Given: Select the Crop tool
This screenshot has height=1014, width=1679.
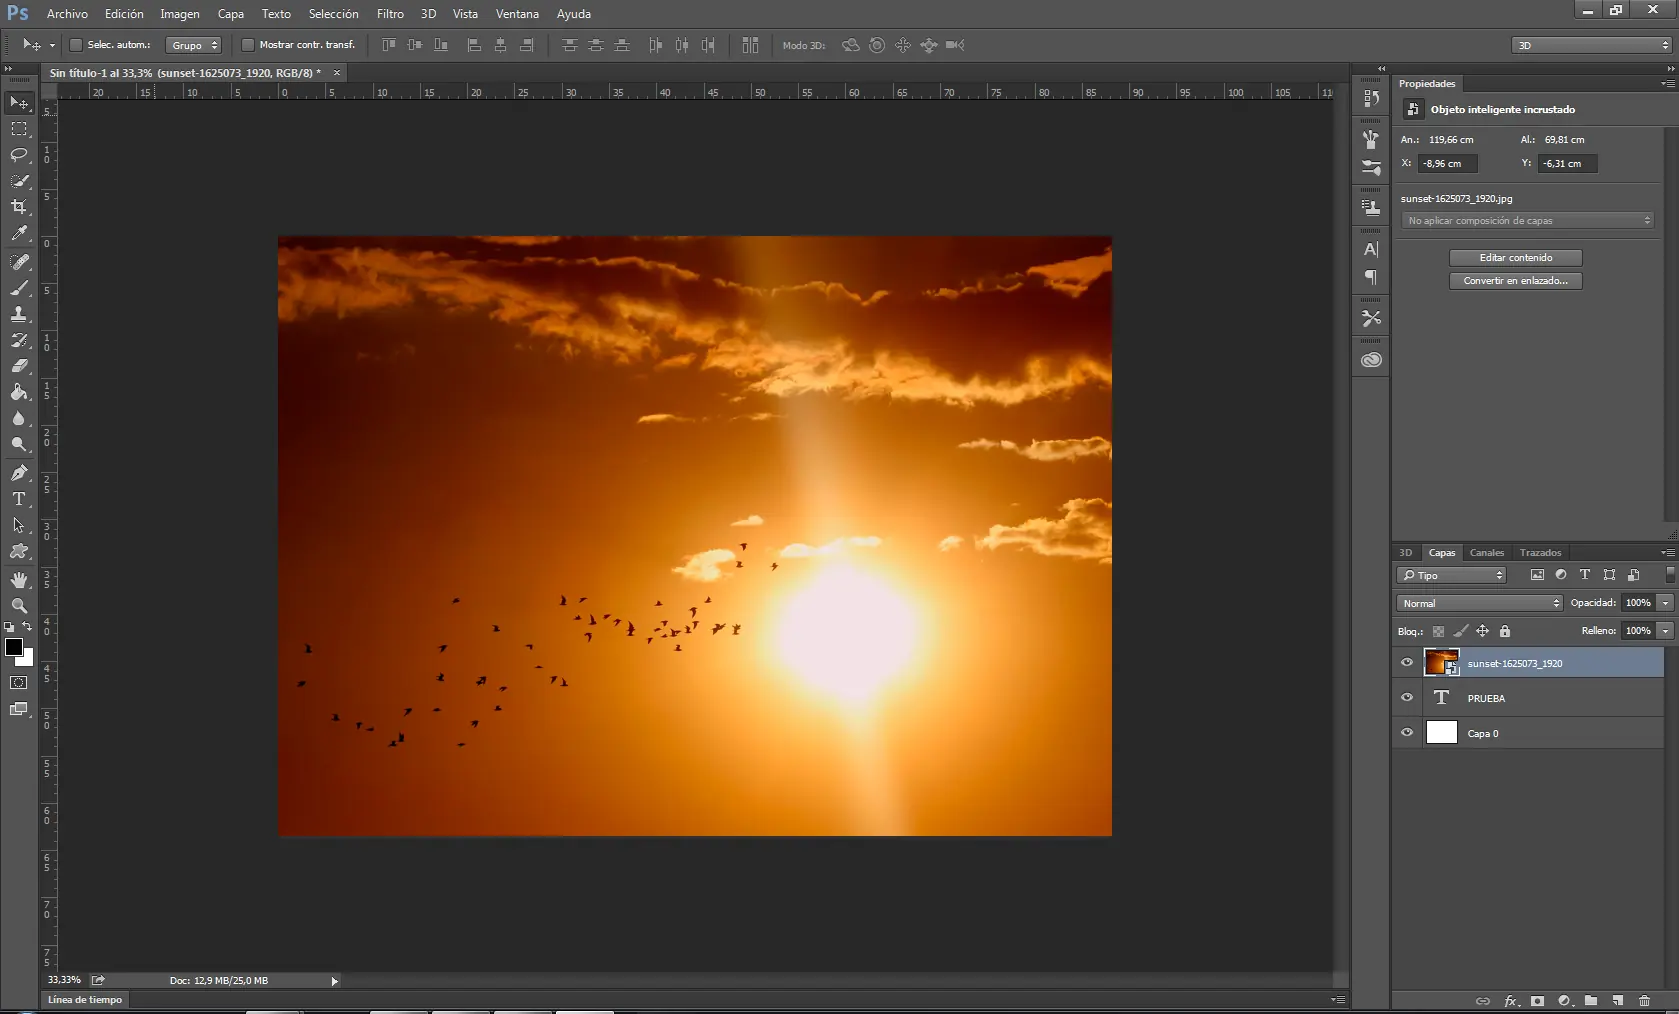Looking at the screenshot, I should tap(19, 207).
